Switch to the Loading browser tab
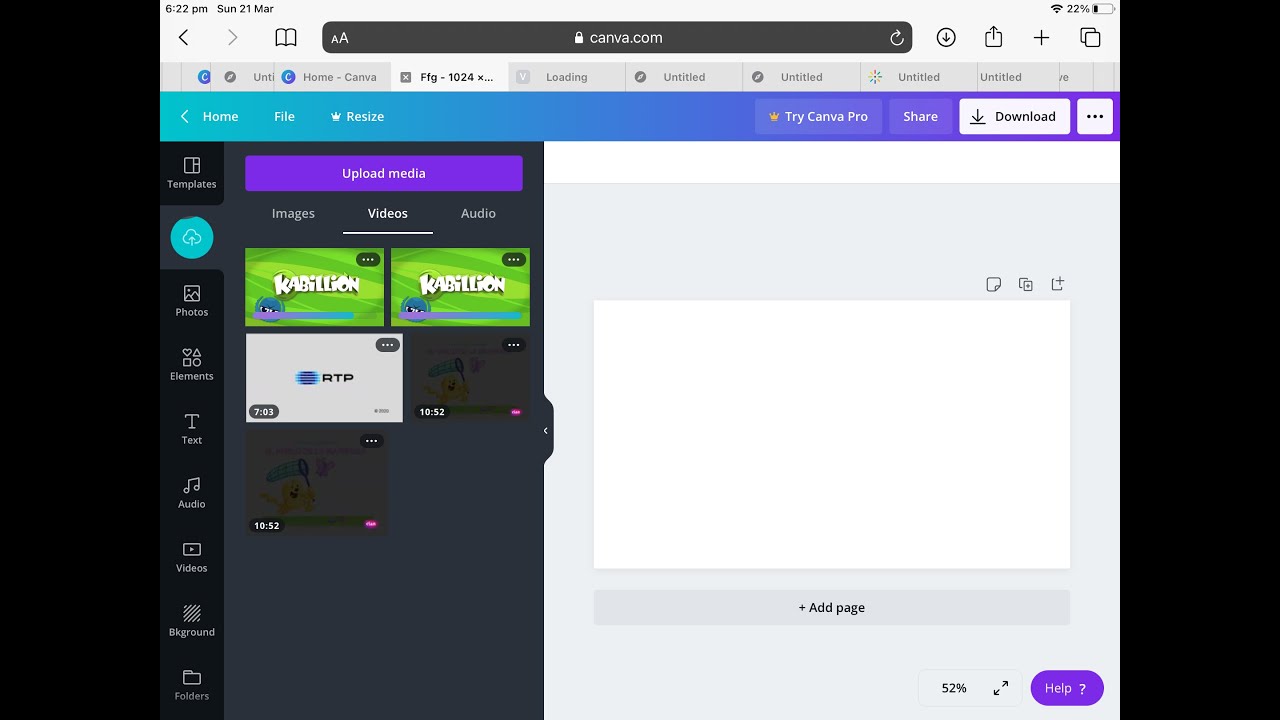This screenshot has width=1280, height=720. (566, 77)
